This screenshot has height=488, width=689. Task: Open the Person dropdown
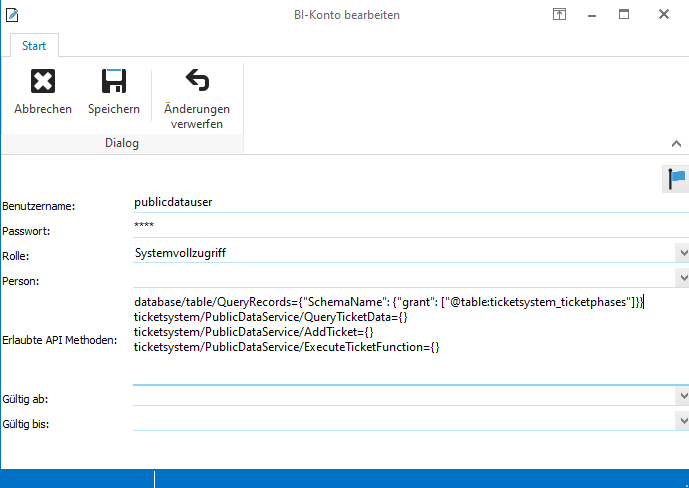pyautogui.click(x=682, y=278)
